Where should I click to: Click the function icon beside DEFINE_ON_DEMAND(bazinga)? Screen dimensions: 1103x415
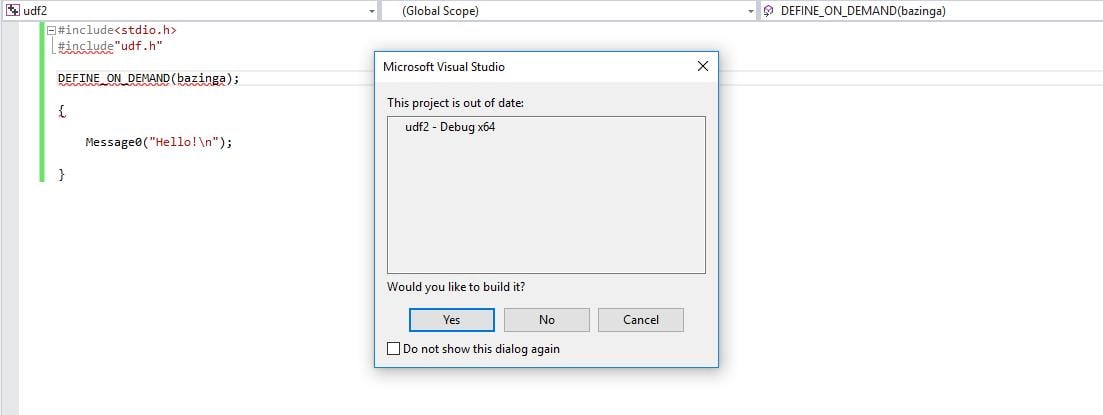pyautogui.click(x=768, y=11)
